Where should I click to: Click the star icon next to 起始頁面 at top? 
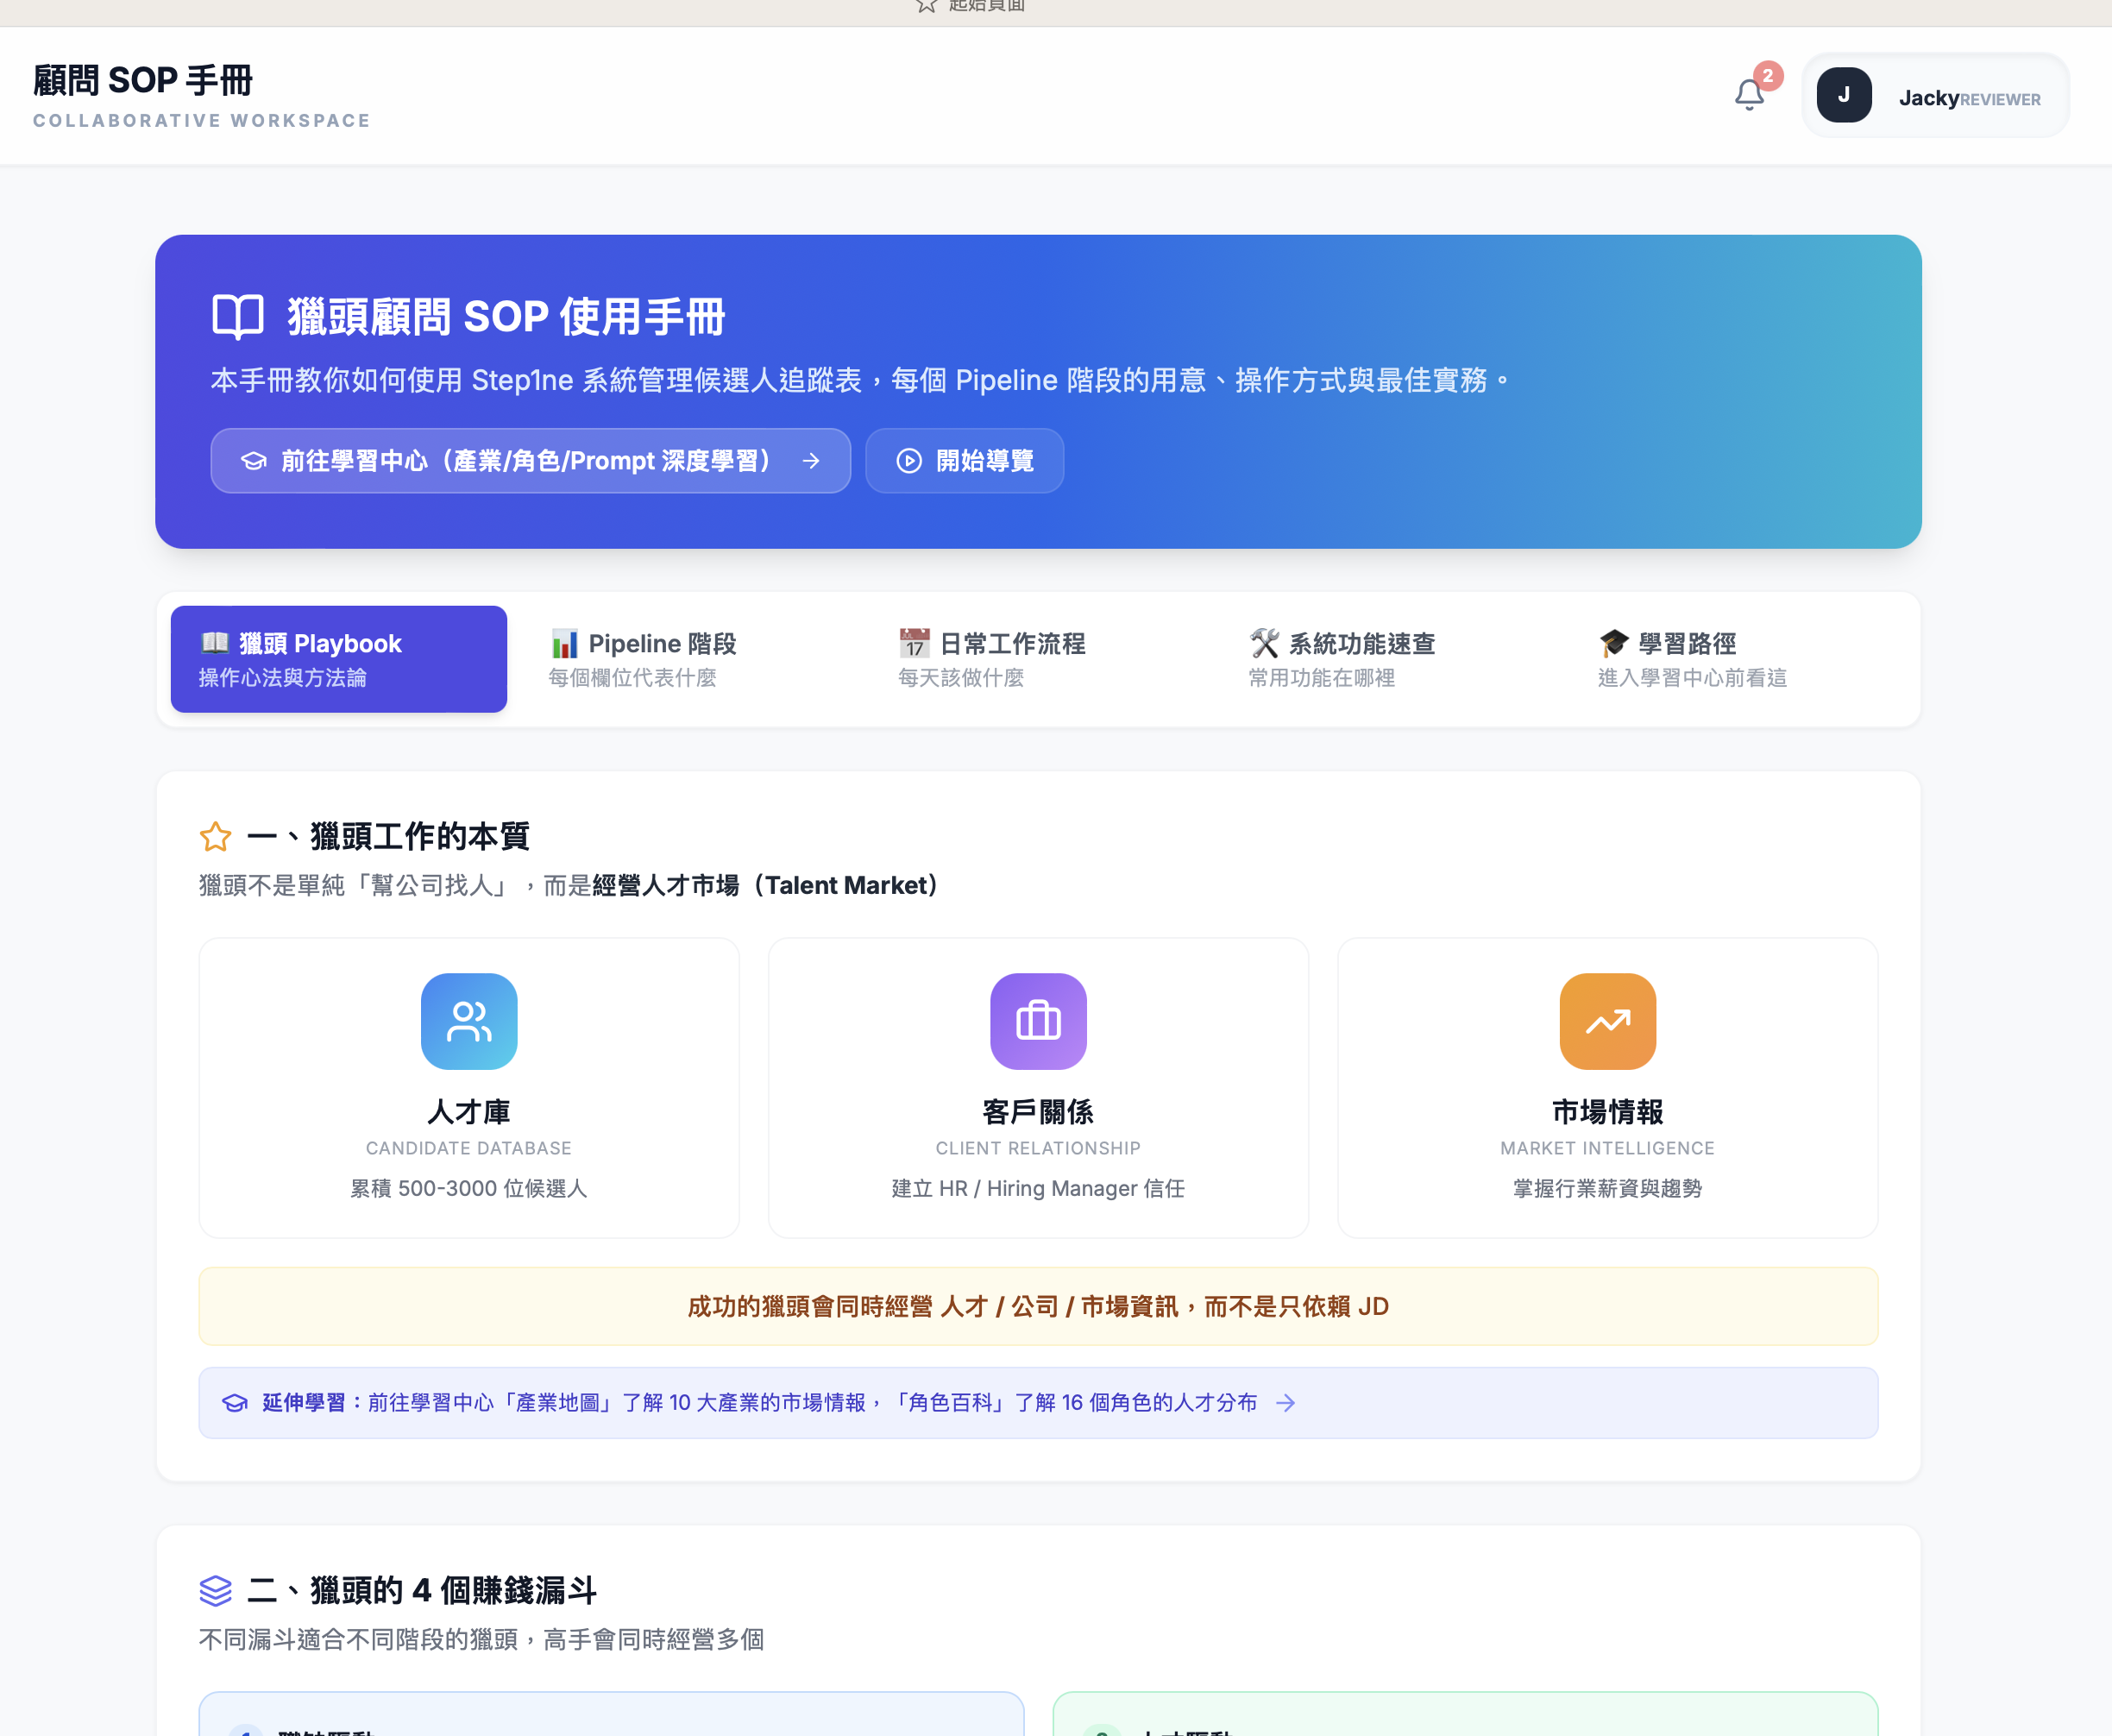[925, 6]
